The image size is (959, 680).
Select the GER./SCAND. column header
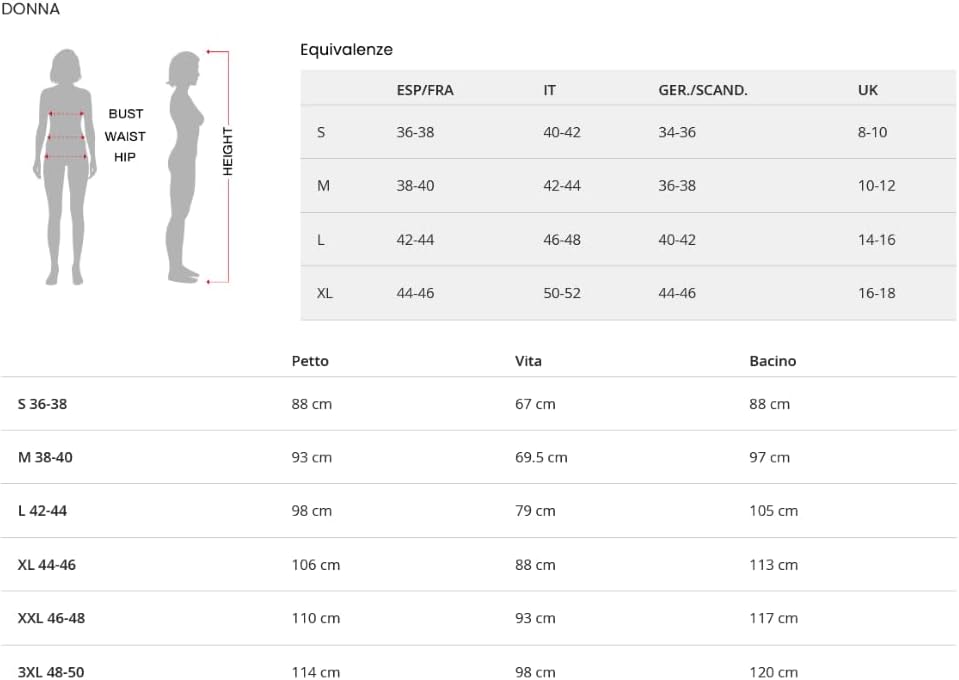coord(702,90)
